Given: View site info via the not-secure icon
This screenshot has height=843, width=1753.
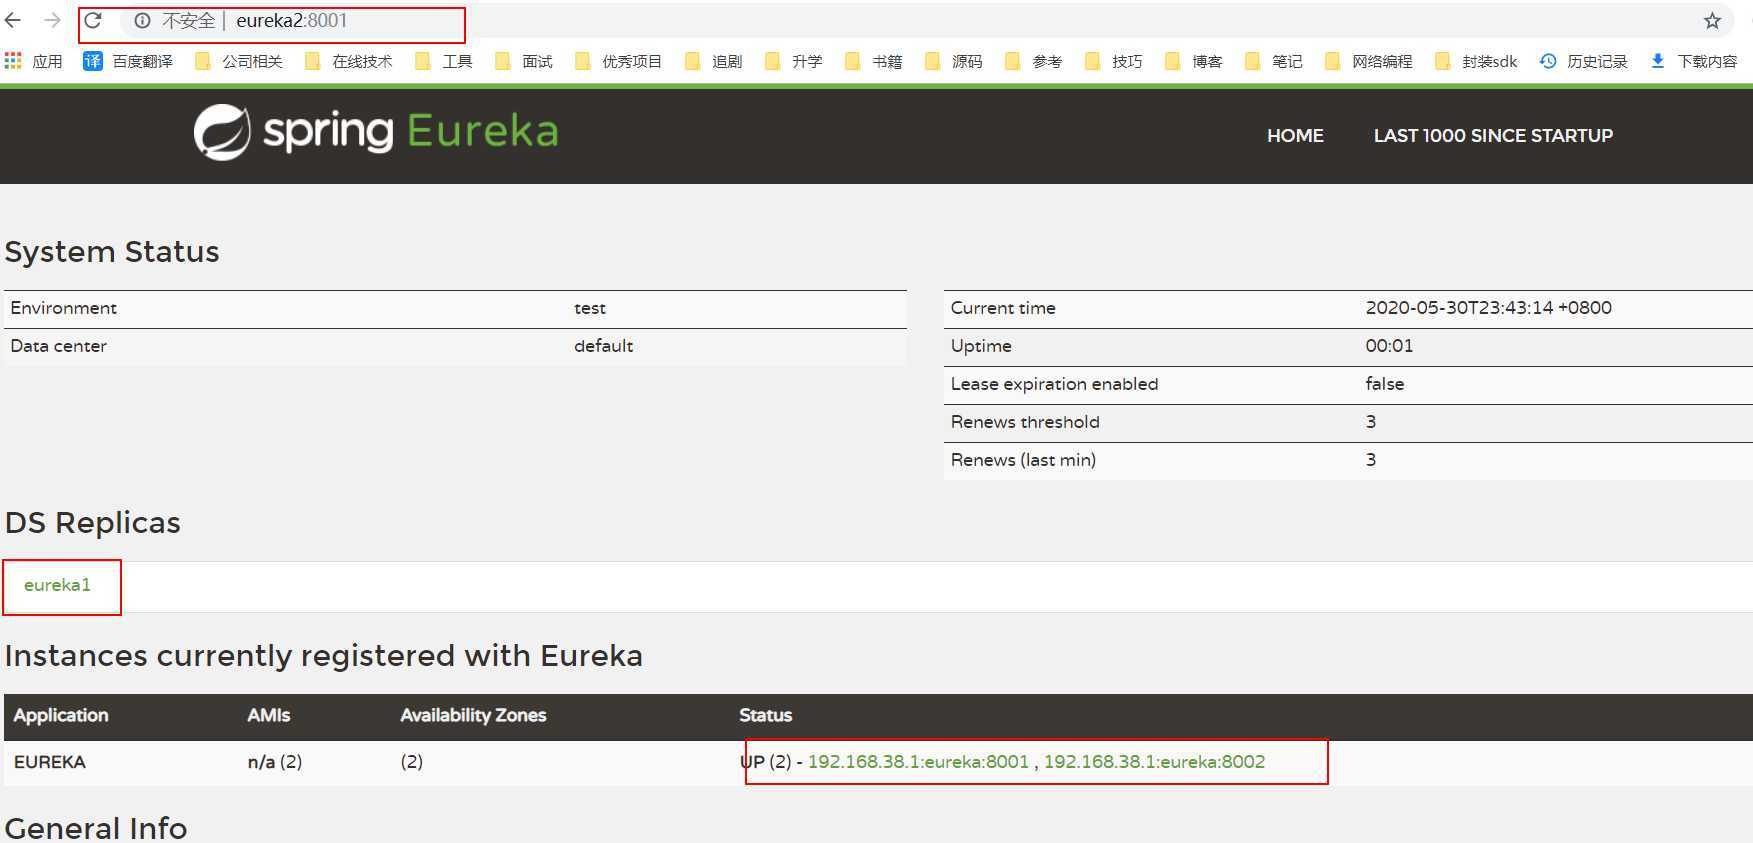Looking at the screenshot, I should [x=142, y=20].
